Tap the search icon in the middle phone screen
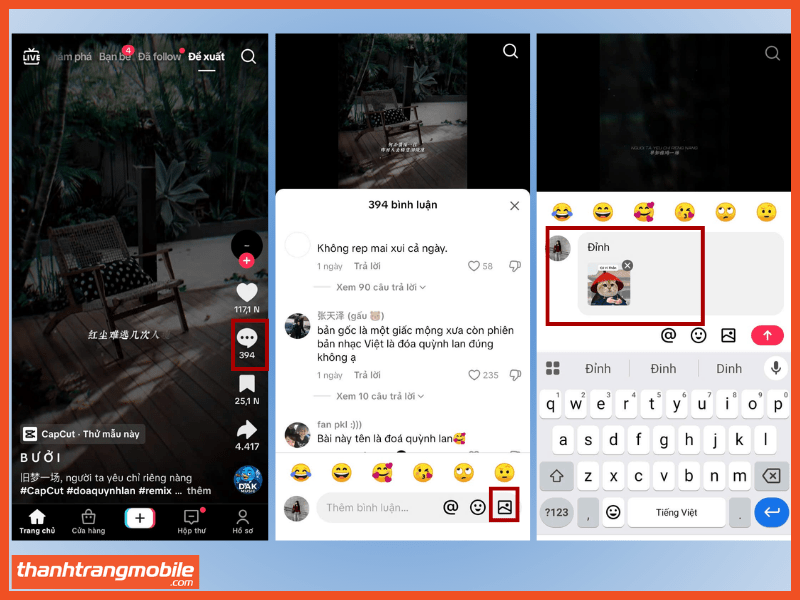The width and height of the screenshot is (800, 600). 510,51
